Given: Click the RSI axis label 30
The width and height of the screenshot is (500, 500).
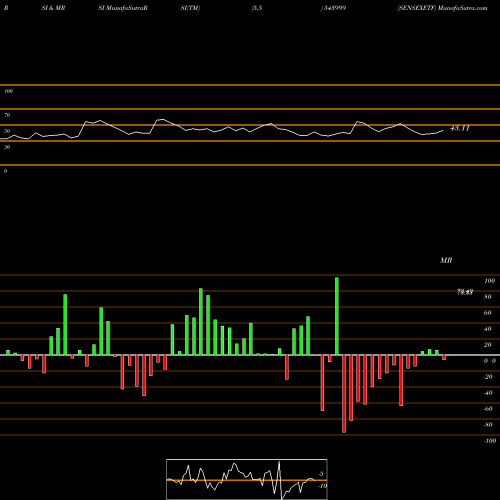Looking at the screenshot, I should pyautogui.click(x=7, y=147).
